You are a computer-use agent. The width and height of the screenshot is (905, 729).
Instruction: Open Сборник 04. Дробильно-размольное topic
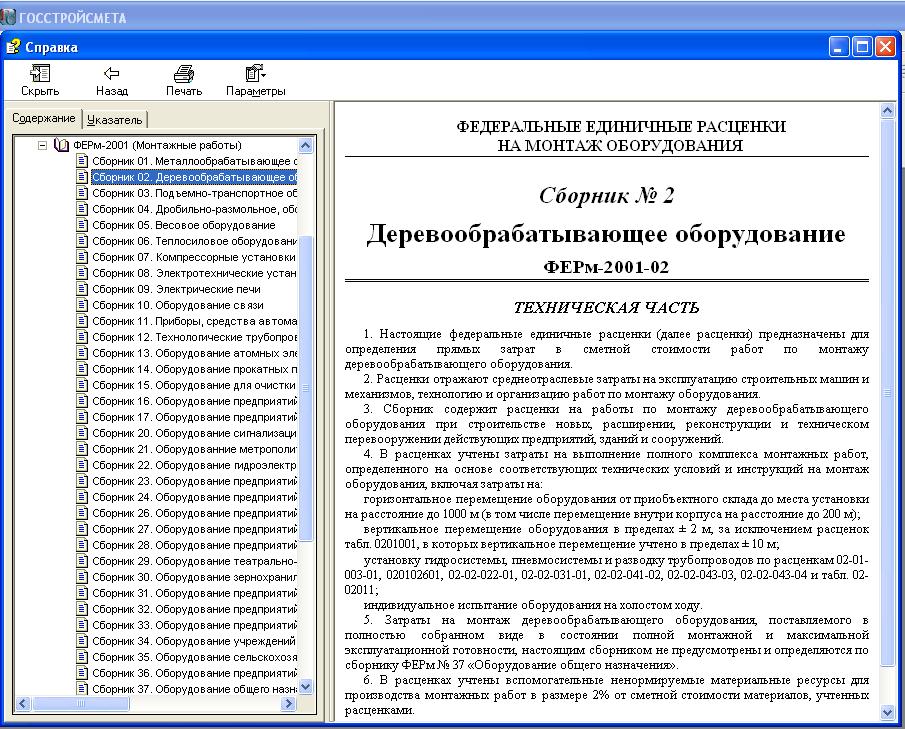(x=194, y=209)
